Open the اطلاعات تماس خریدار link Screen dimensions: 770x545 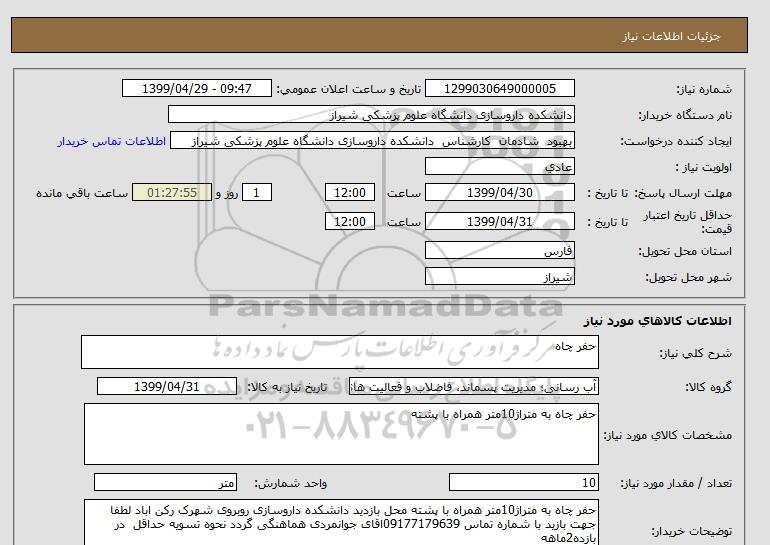[x=112, y=141]
